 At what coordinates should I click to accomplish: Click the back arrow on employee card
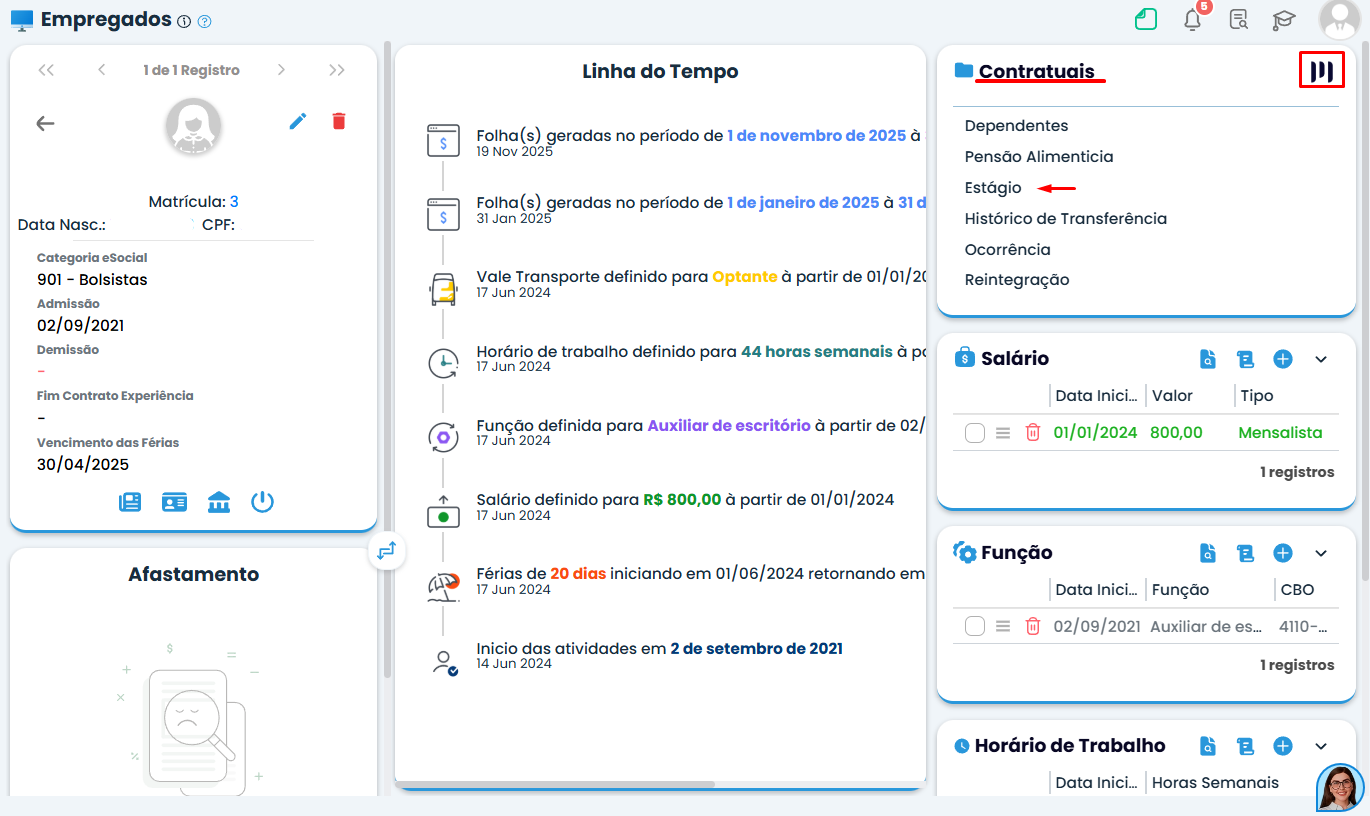[45, 123]
